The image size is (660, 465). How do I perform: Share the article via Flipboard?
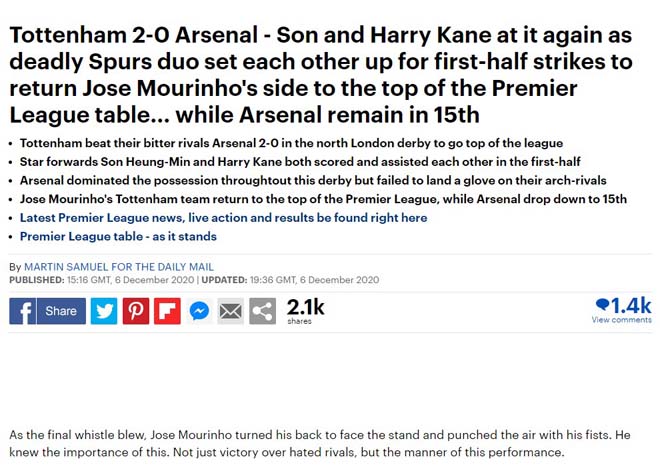click(x=167, y=311)
